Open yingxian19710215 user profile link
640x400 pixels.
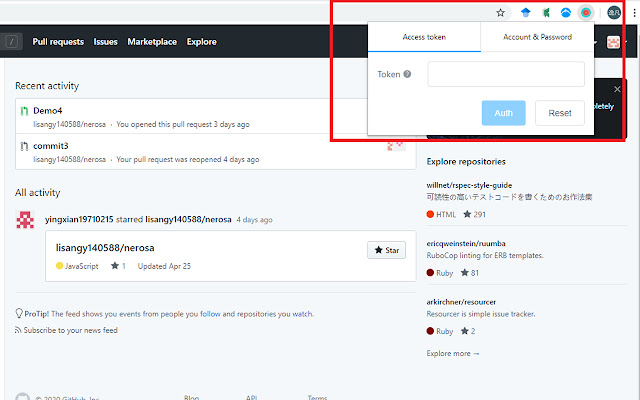click(x=79, y=220)
